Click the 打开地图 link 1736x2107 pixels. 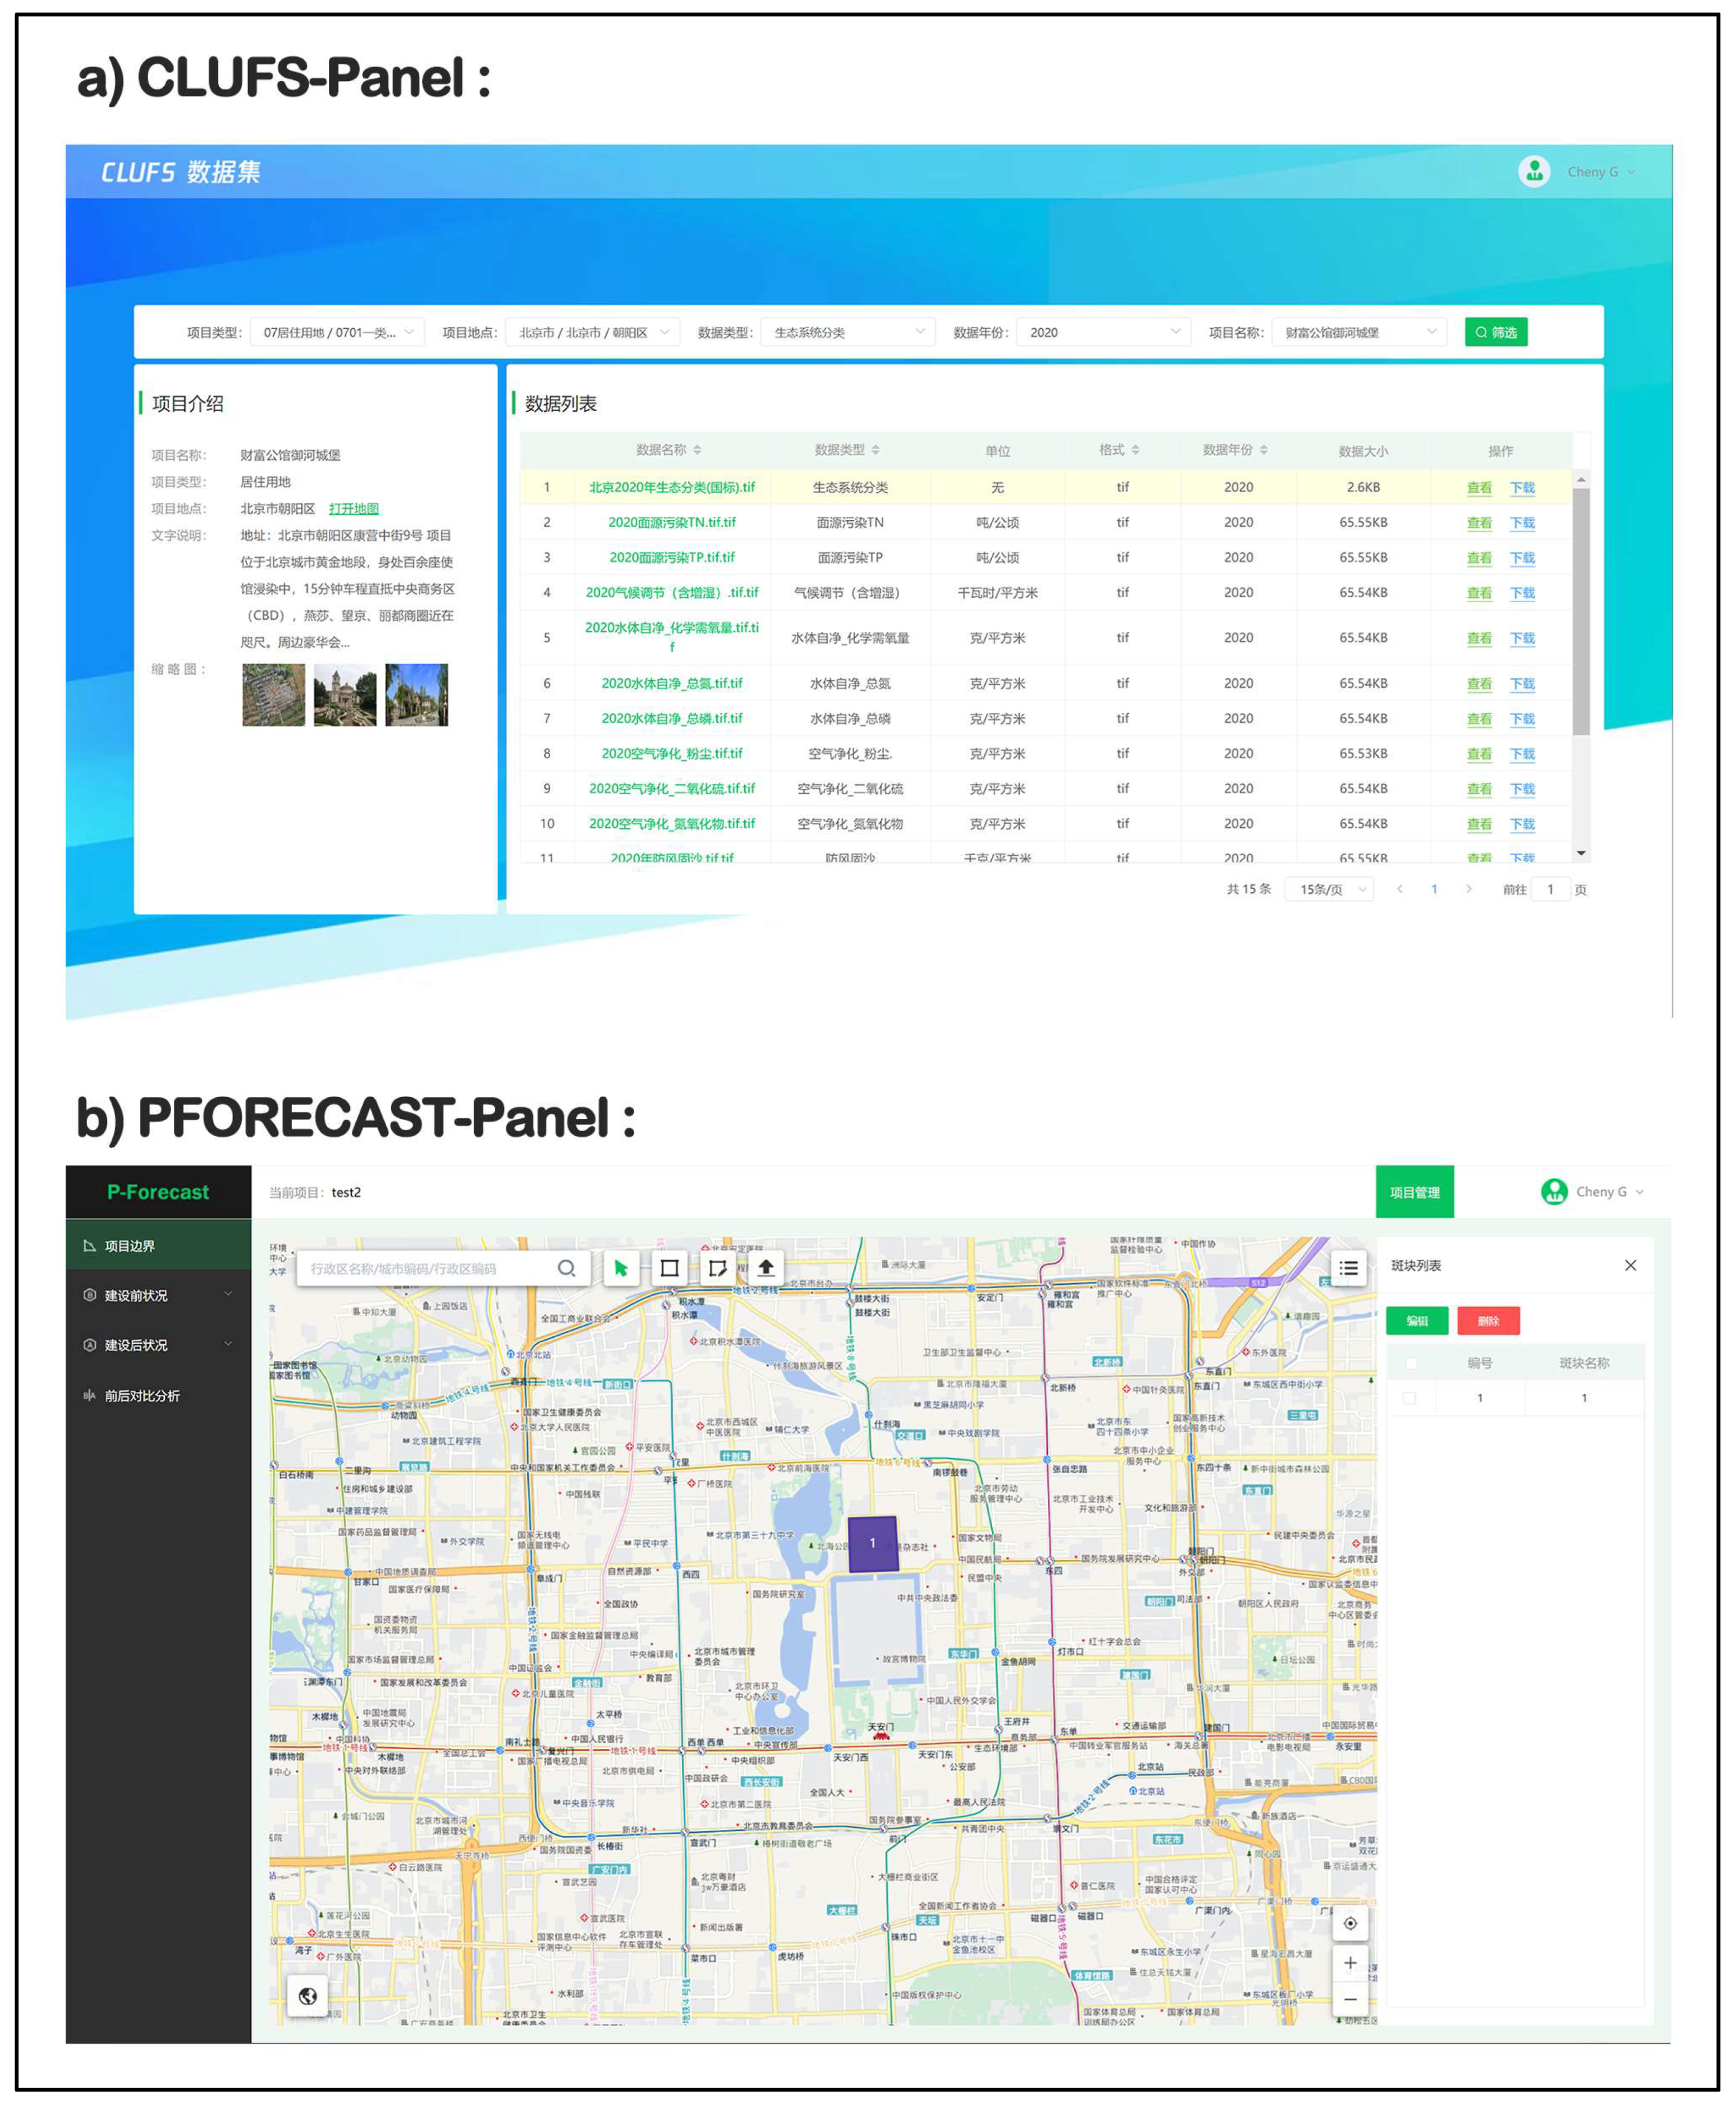pos(353,508)
